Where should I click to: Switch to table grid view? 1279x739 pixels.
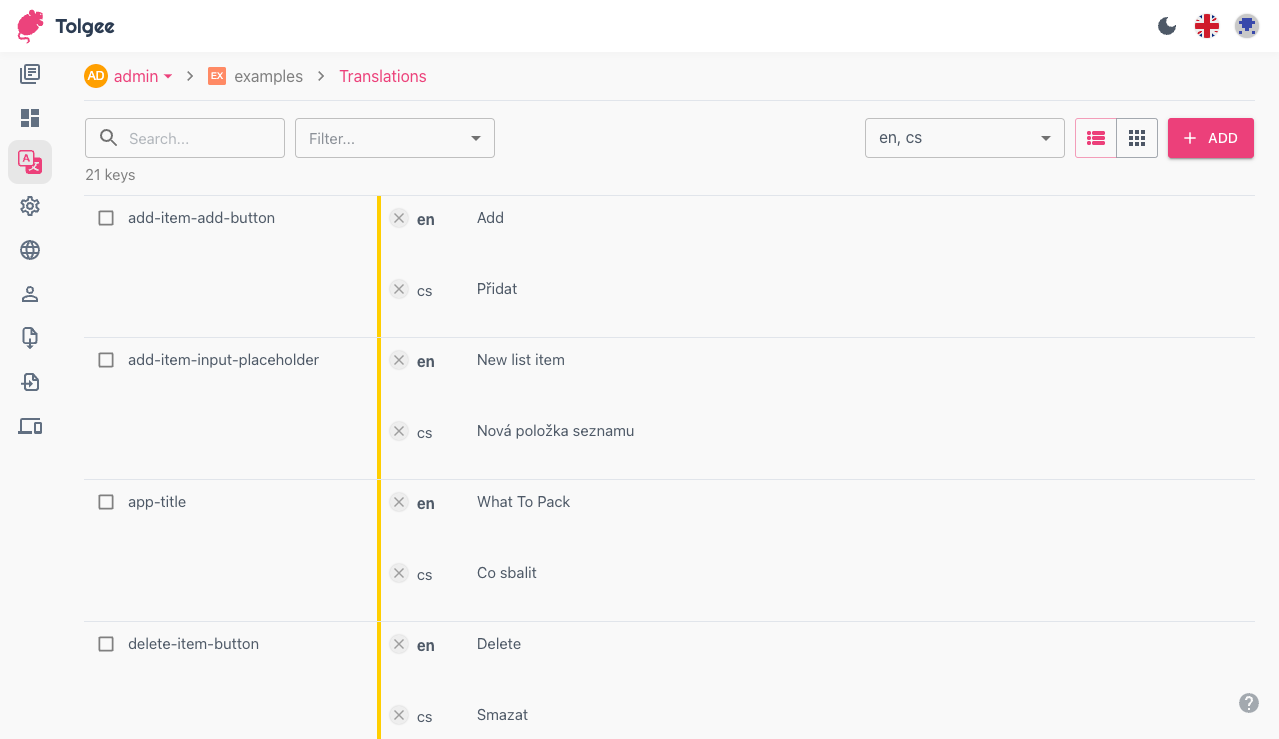coord(1137,138)
